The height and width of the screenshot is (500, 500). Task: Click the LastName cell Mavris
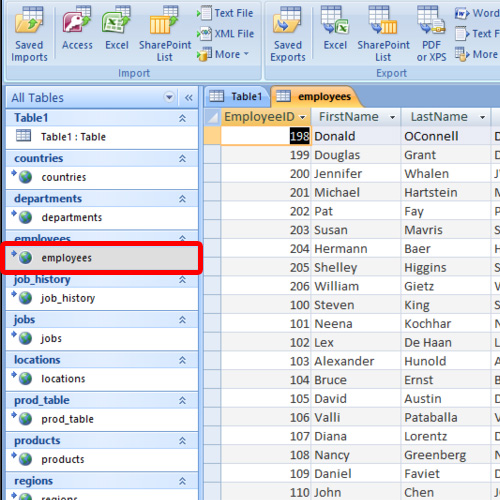coord(446,230)
